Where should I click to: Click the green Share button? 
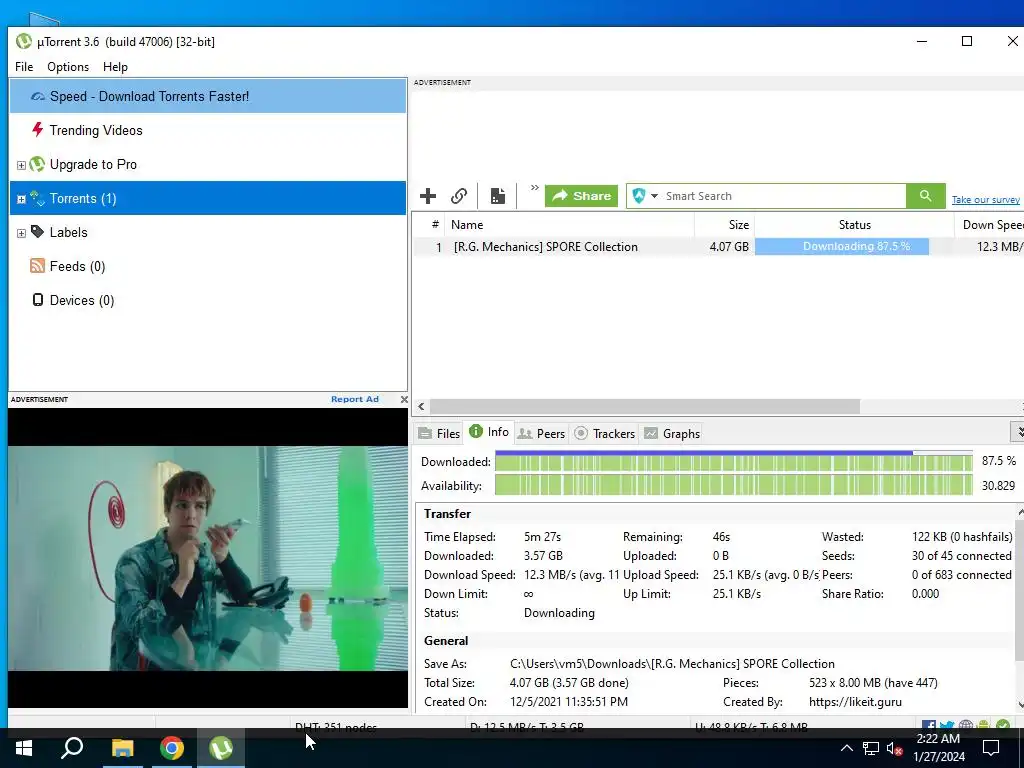tap(581, 196)
